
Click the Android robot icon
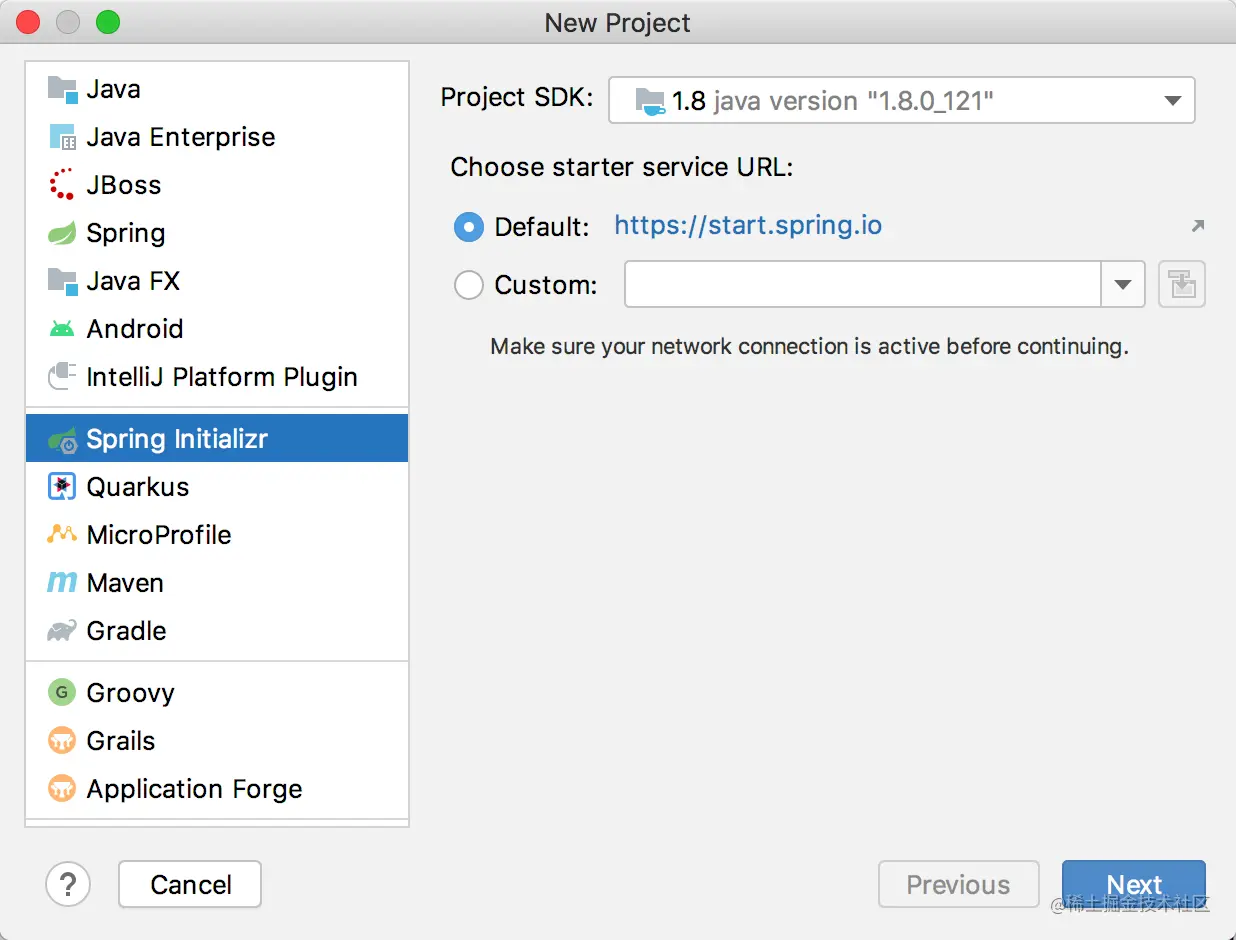click(x=62, y=329)
